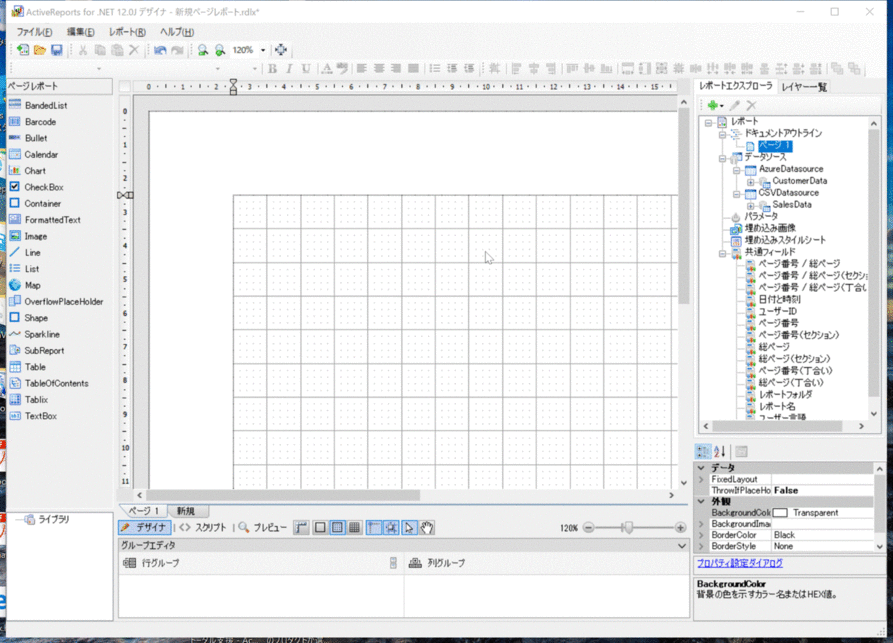The image size is (893, 643).
Task: Switch to デザイナ view
Action: (x=144, y=528)
